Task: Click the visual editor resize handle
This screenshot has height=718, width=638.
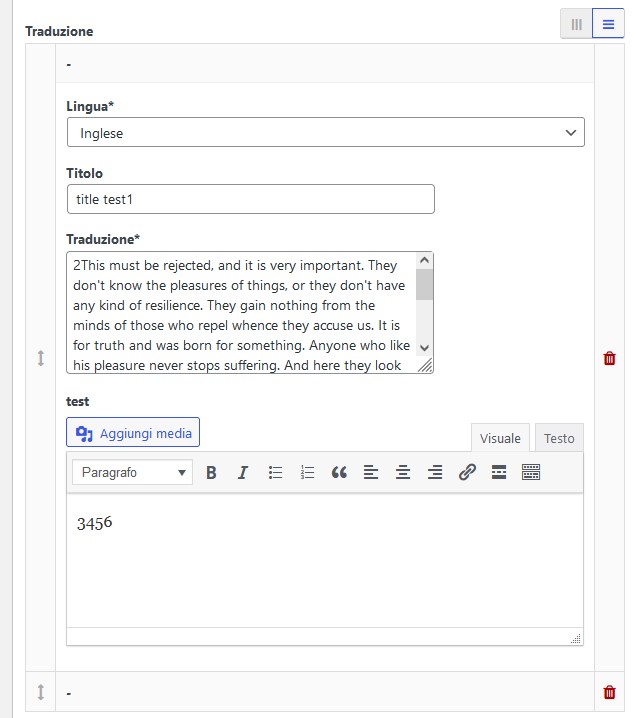Action: point(576,638)
